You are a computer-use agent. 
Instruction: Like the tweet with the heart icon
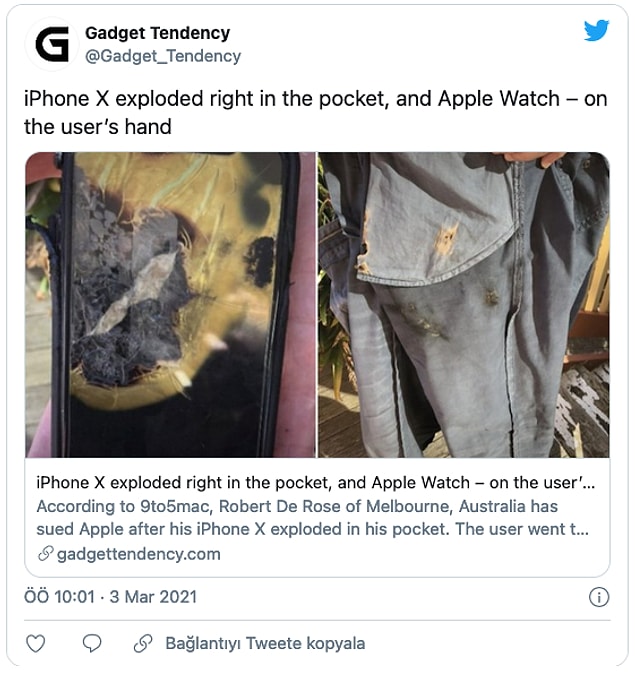35,643
